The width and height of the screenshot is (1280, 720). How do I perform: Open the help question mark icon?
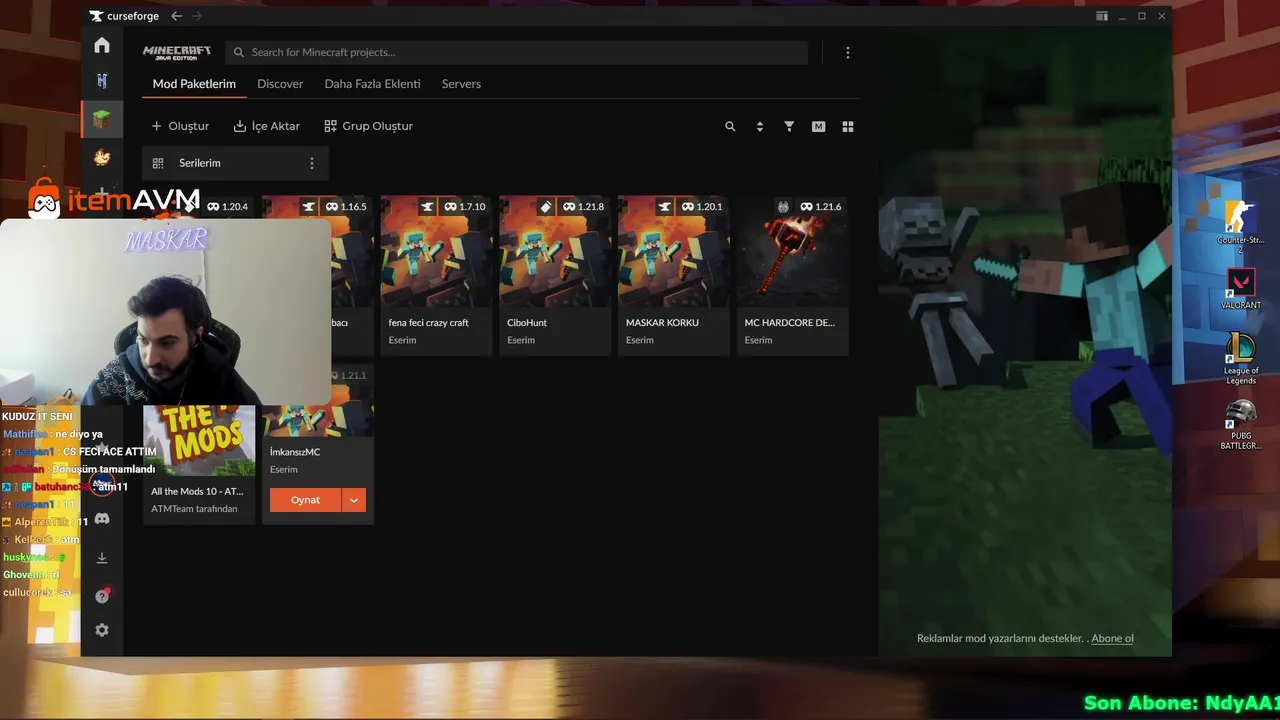(102, 596)
